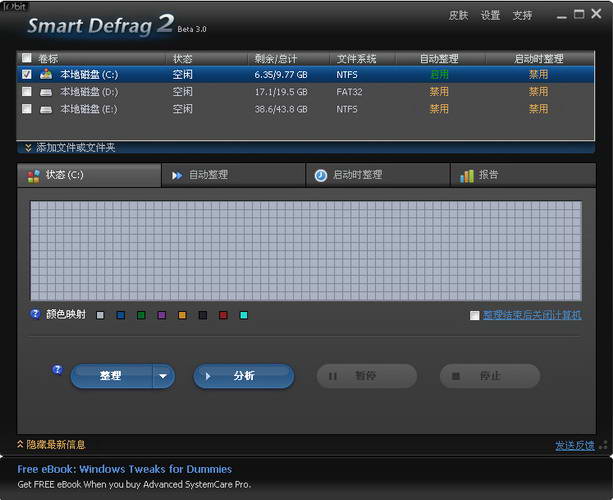The width and height of the screenshot is (613, 500).
Task: Click the dark gray color map swatch
Action: click(203, 315)
